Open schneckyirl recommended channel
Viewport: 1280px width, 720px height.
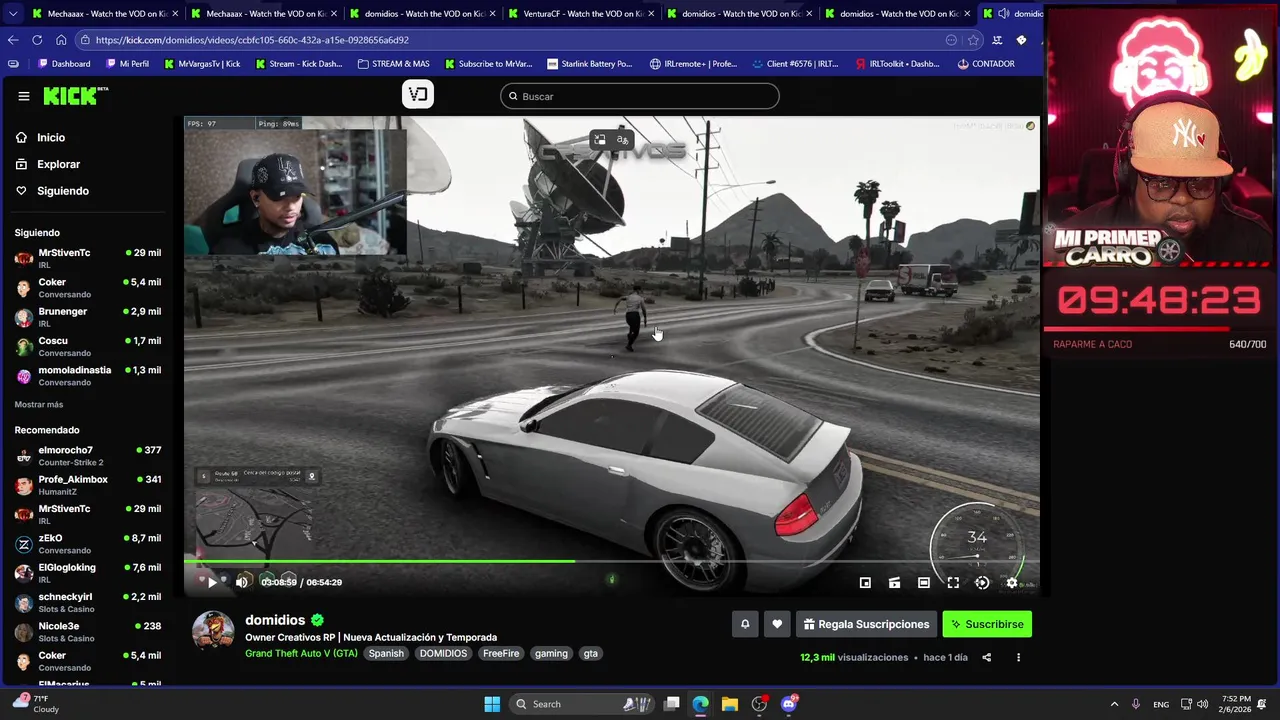[x=88, y=603]
